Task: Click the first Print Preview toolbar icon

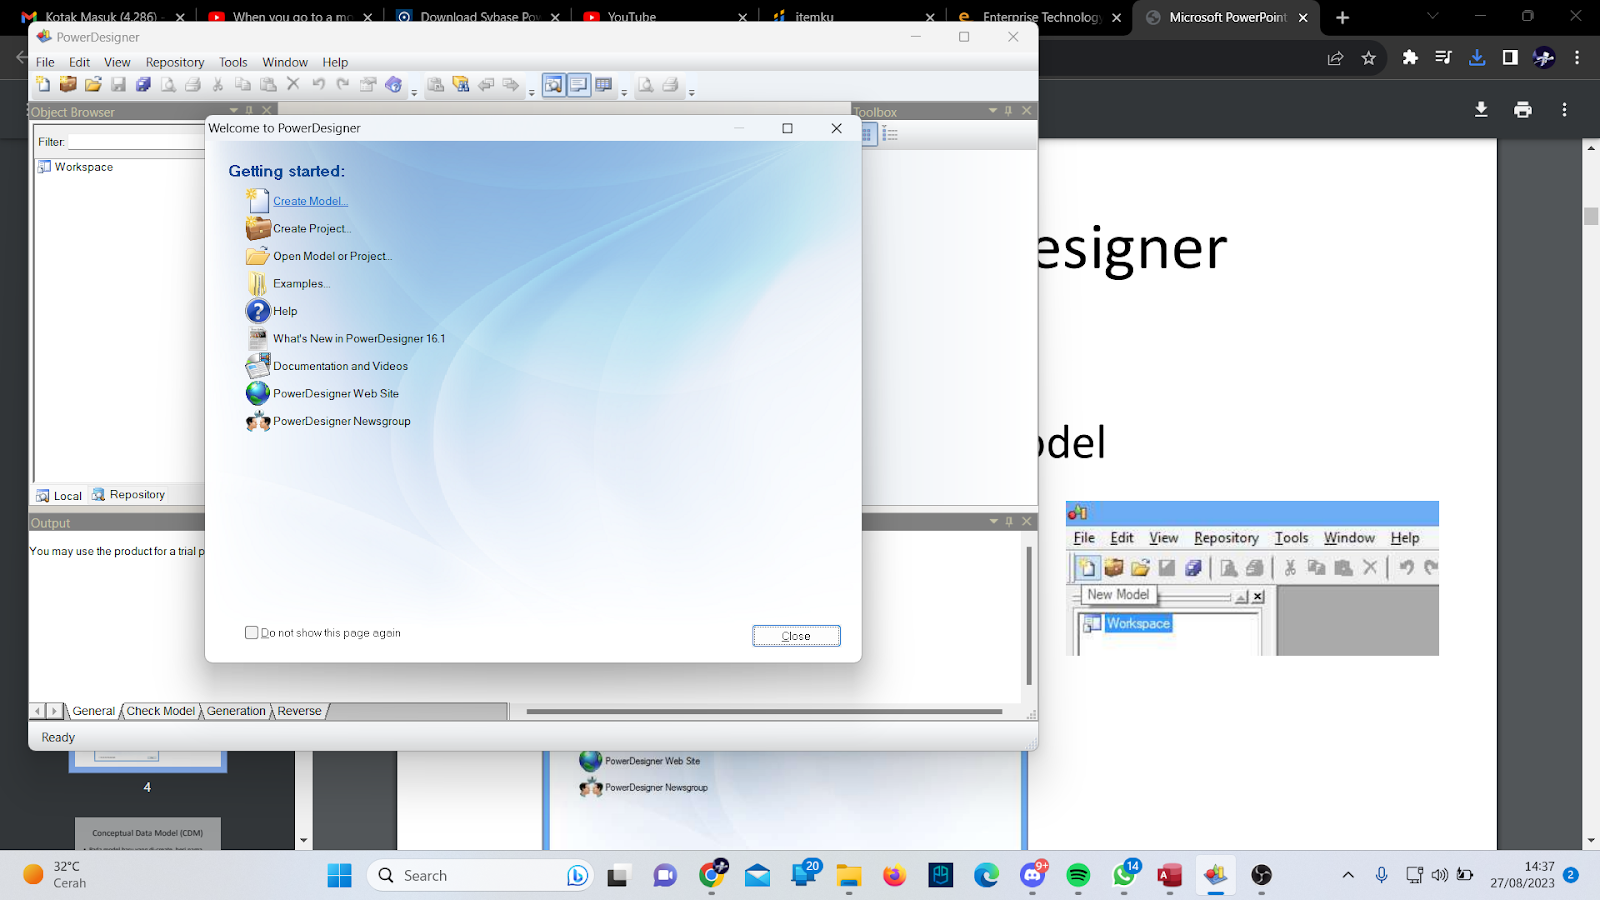Action: click(x=168, y=85)
